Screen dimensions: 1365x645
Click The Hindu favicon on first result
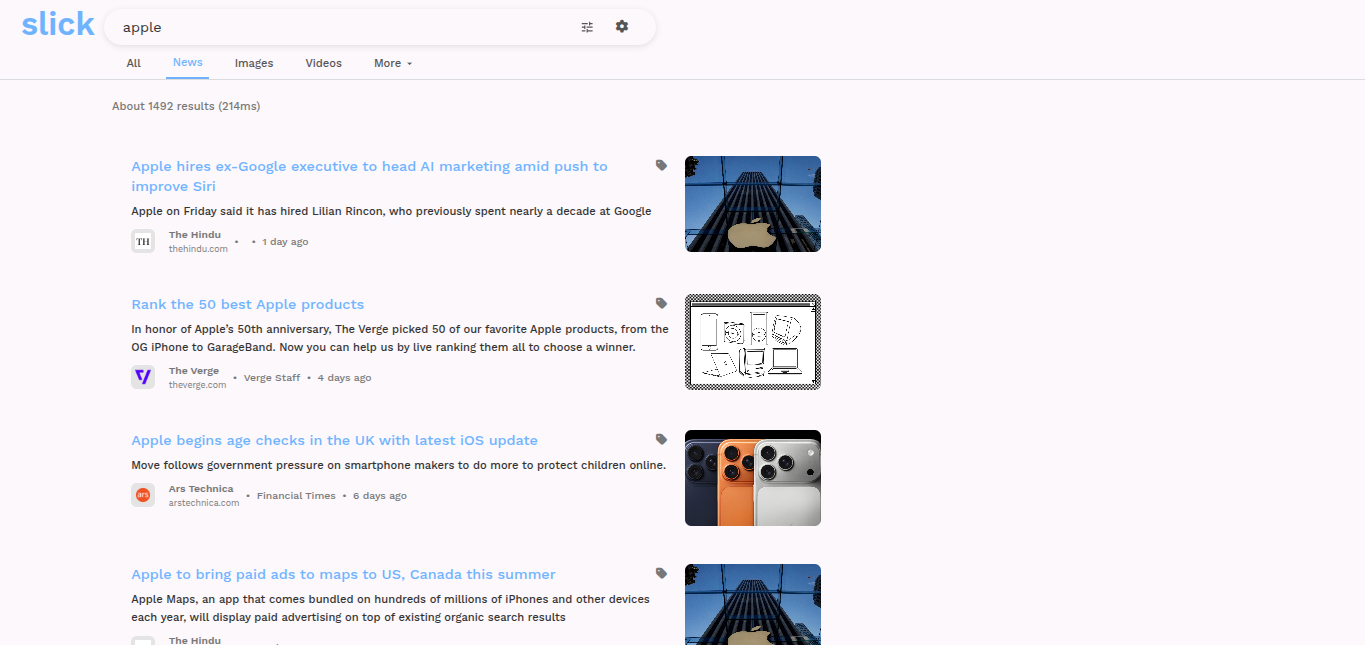(143, 241)
